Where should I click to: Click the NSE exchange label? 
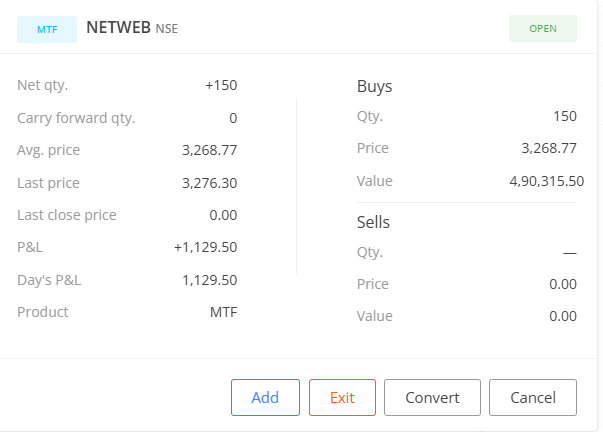167,29
